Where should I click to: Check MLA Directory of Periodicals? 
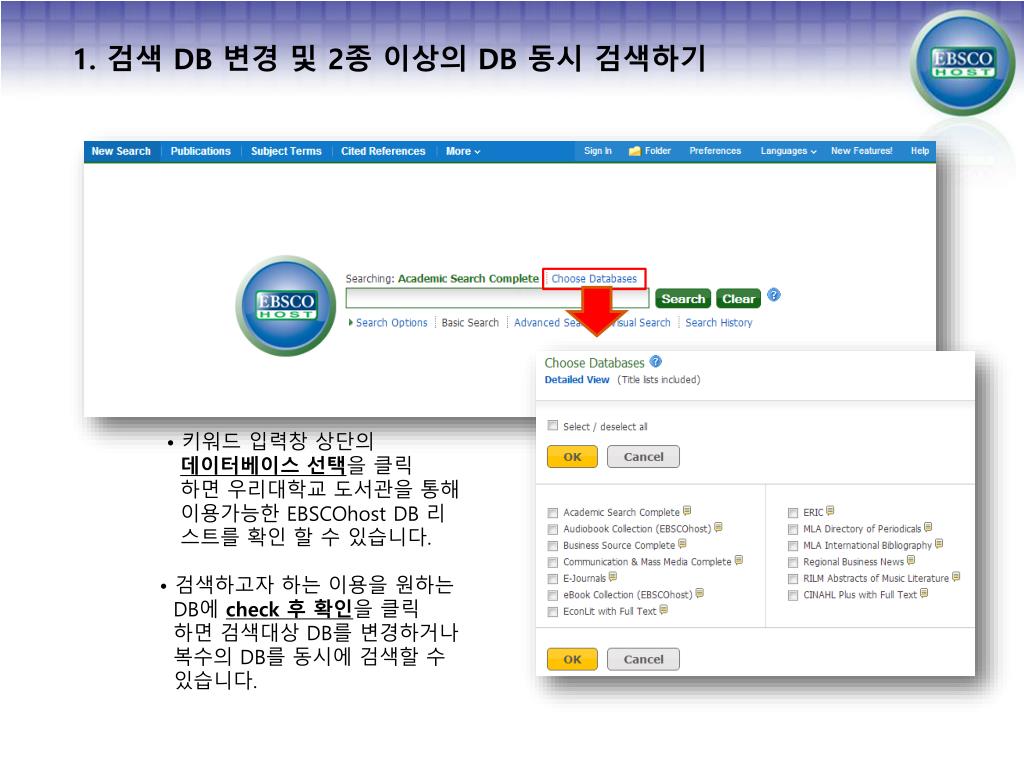coord(793,529)
